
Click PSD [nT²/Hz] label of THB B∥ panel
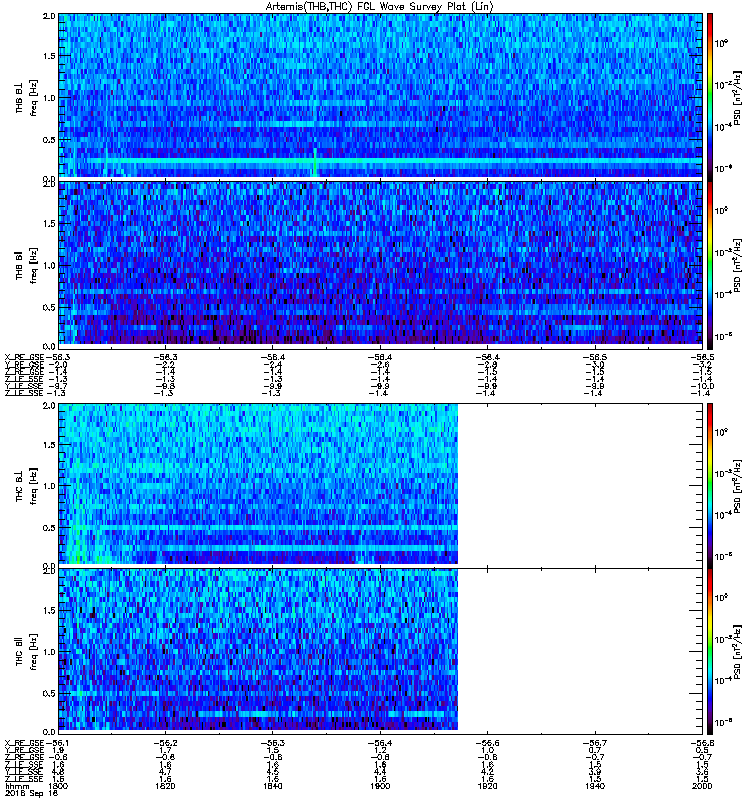coord(737,265)
